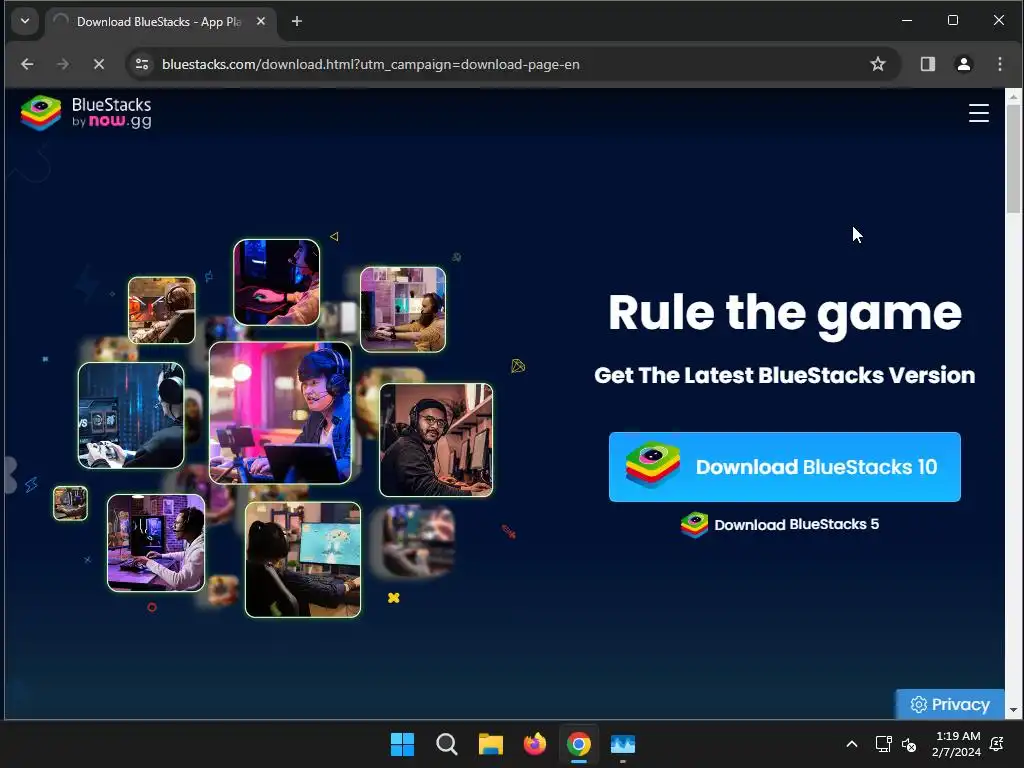Image resolution: width=1024 pixels, height=768 pixels.
Task: Click the scrollbar down arrow
Action: (x=1013, y=710)
